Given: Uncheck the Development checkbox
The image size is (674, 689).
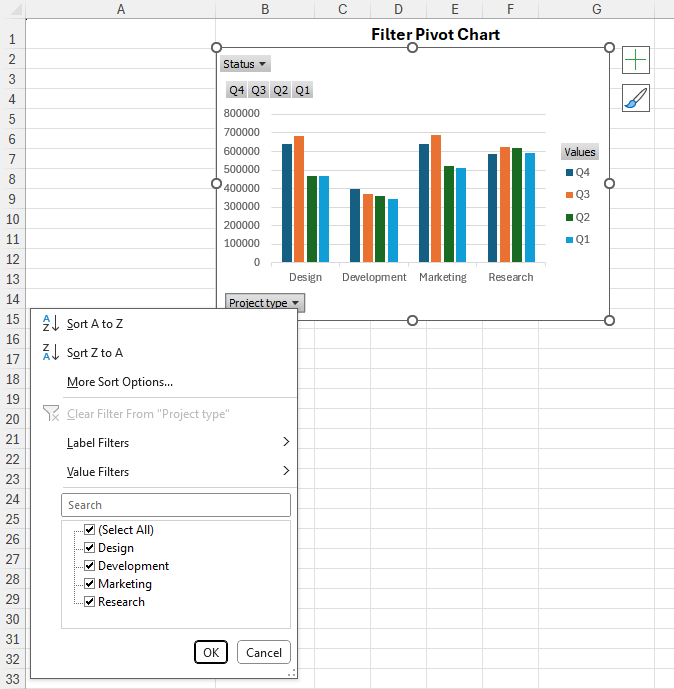Looking at the screenshot, I should 90,566.
